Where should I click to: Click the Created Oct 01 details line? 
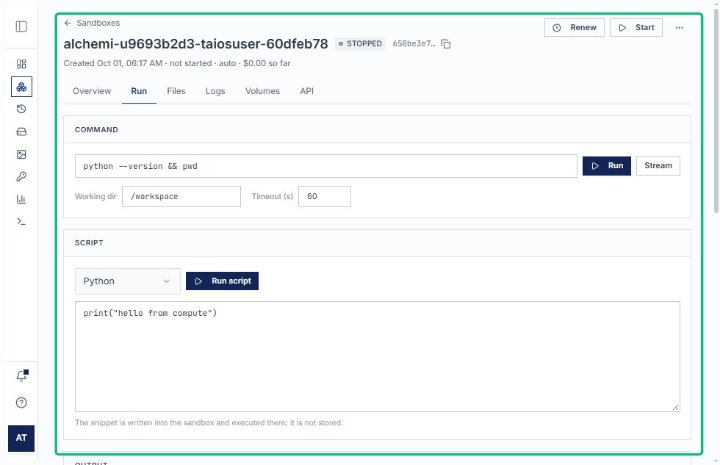coord(177,63)
